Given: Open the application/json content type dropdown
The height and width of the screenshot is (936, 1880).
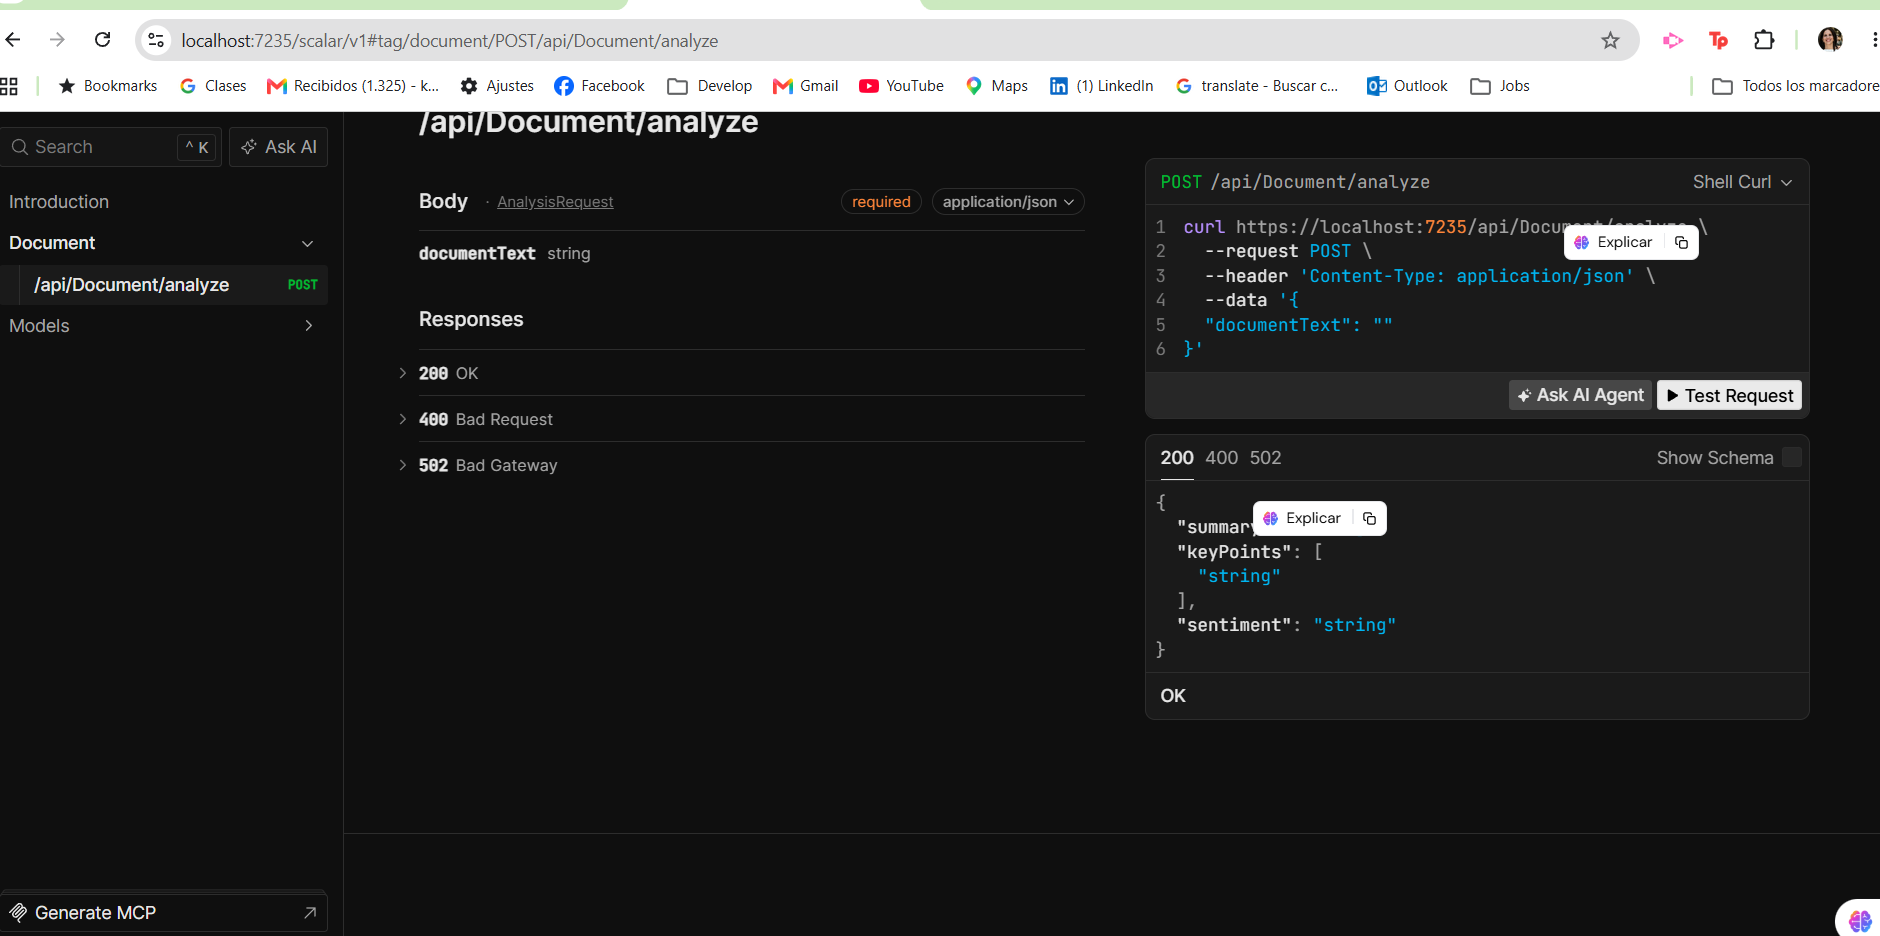Looking at the screenshot, I should point(1008,202).
